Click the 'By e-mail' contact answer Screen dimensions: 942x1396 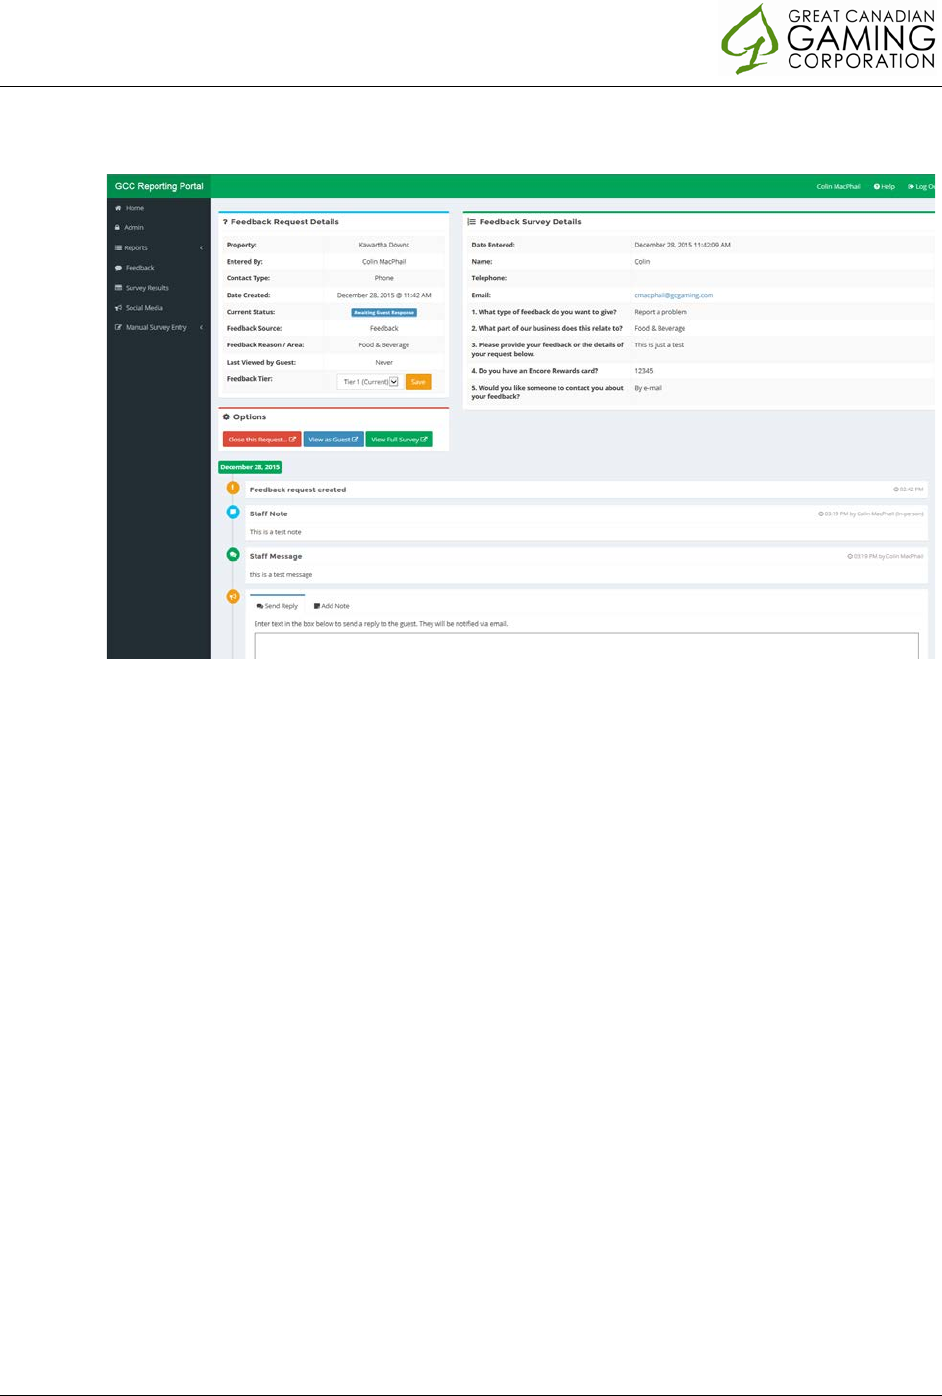(x=648, y=388)
